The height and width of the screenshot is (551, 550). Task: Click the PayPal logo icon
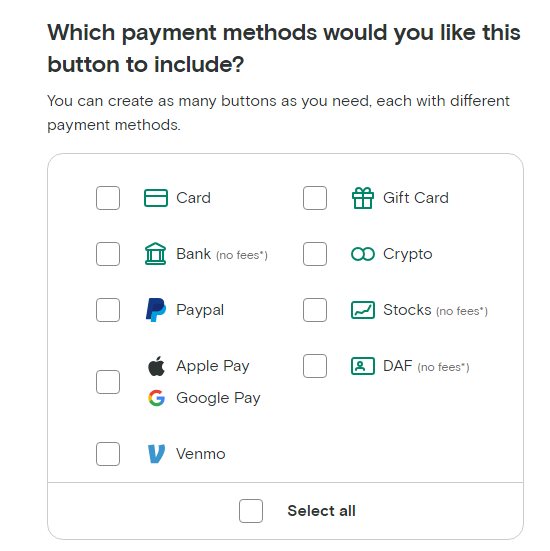(156, 310)
